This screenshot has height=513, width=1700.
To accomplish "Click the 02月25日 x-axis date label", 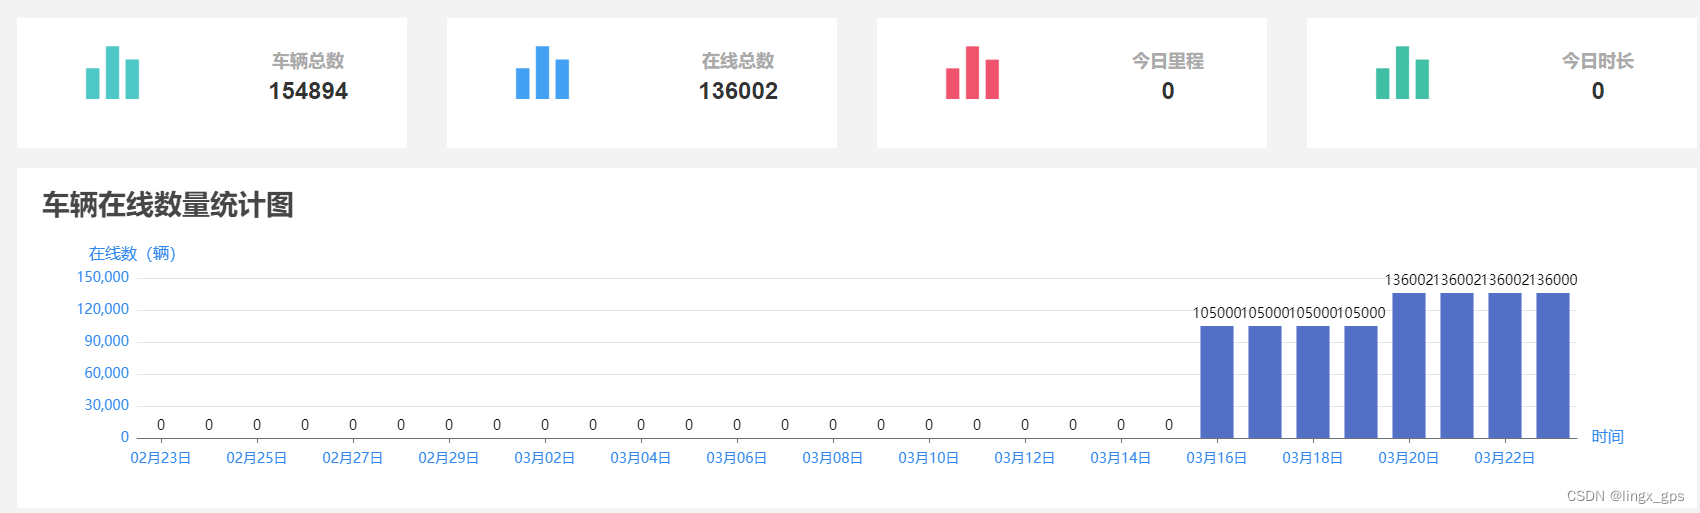I will click(x=257, y=458).
